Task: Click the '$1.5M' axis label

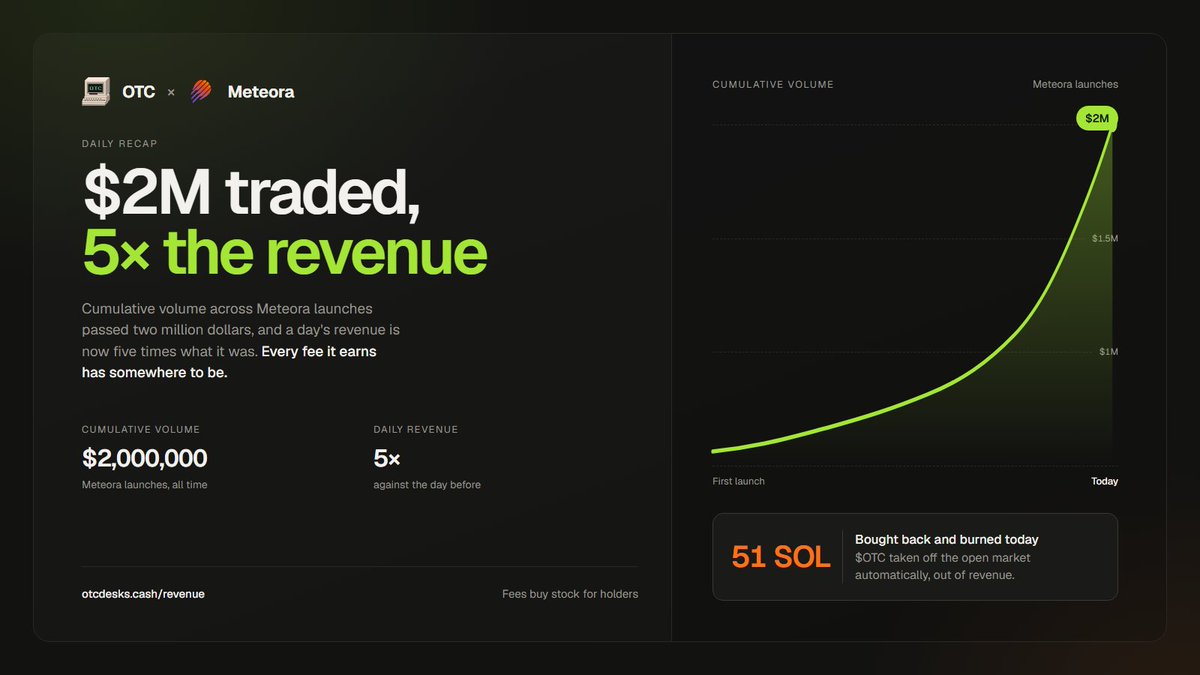Action: point(1105,239)
